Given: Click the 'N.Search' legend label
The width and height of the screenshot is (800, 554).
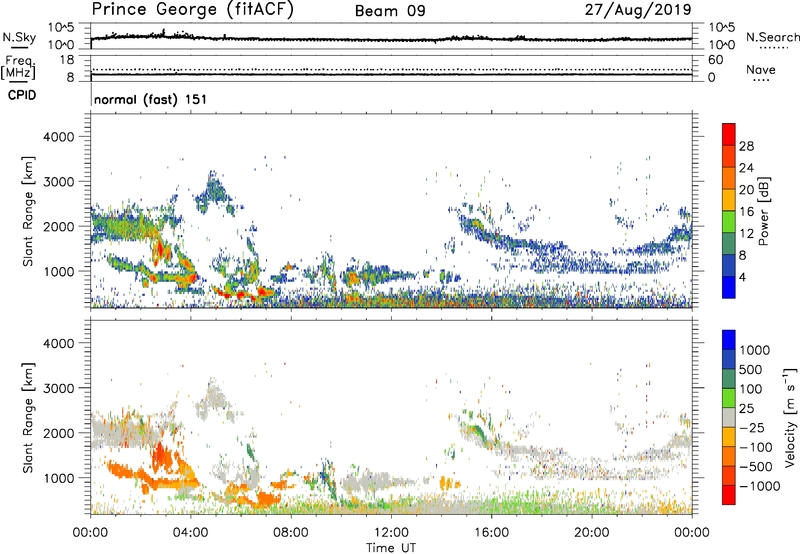Looking at the screenshot, I should tap(772, 37).
